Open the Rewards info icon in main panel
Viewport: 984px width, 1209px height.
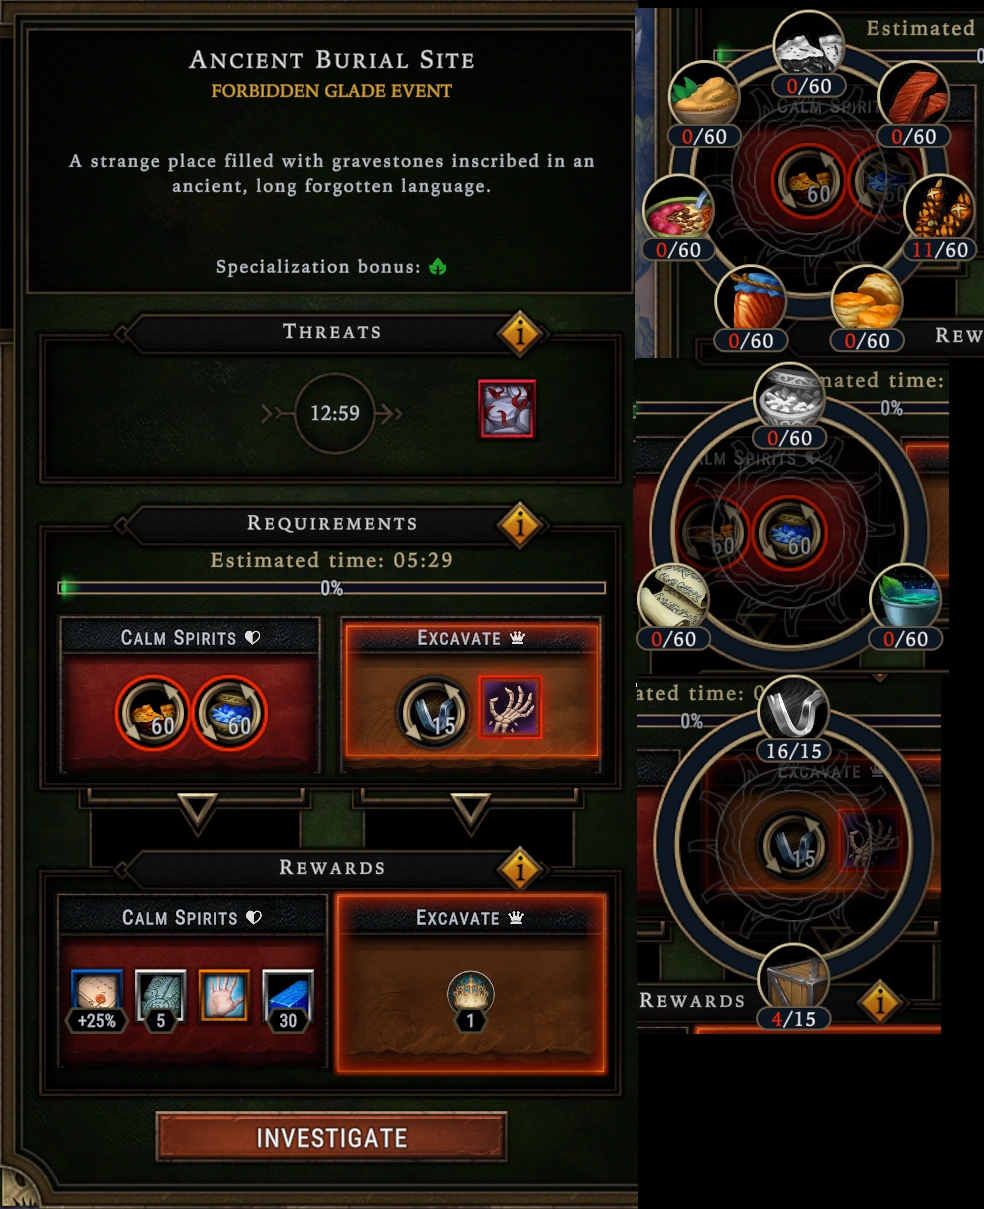click(520, 868)
